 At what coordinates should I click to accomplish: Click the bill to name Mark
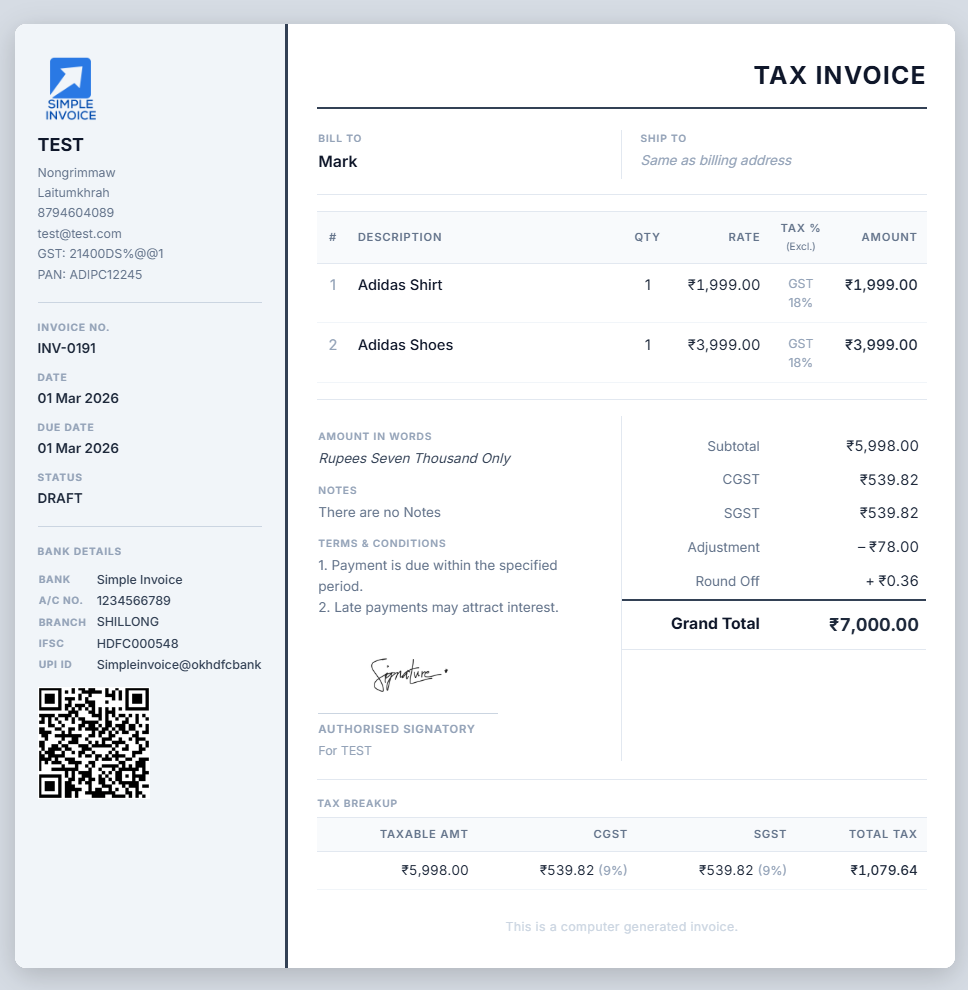pyautogui.click(x=338, y=162)
